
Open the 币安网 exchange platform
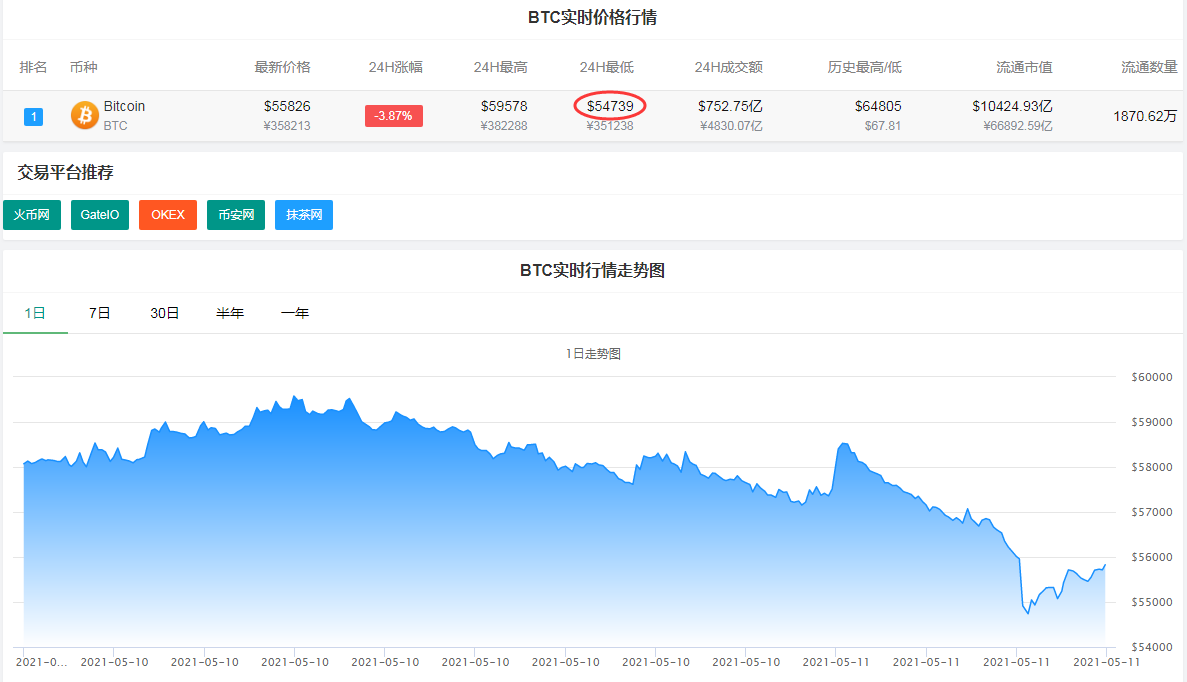coord(235,214)
